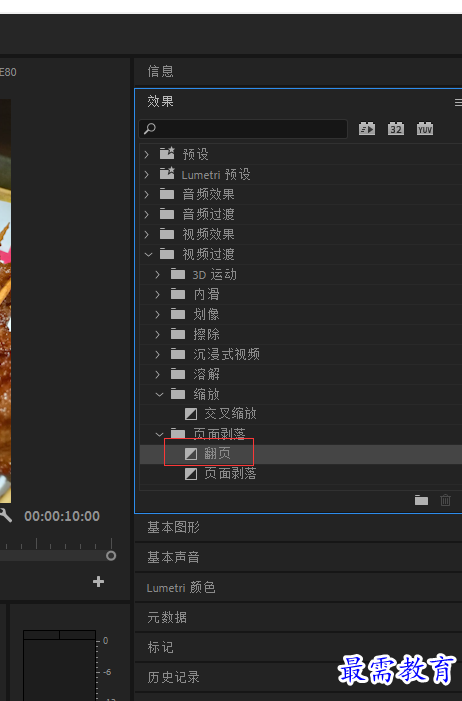462x701 pixels.
Task: Toggle the YUV effects filter icon
Action: coord(425,129)
